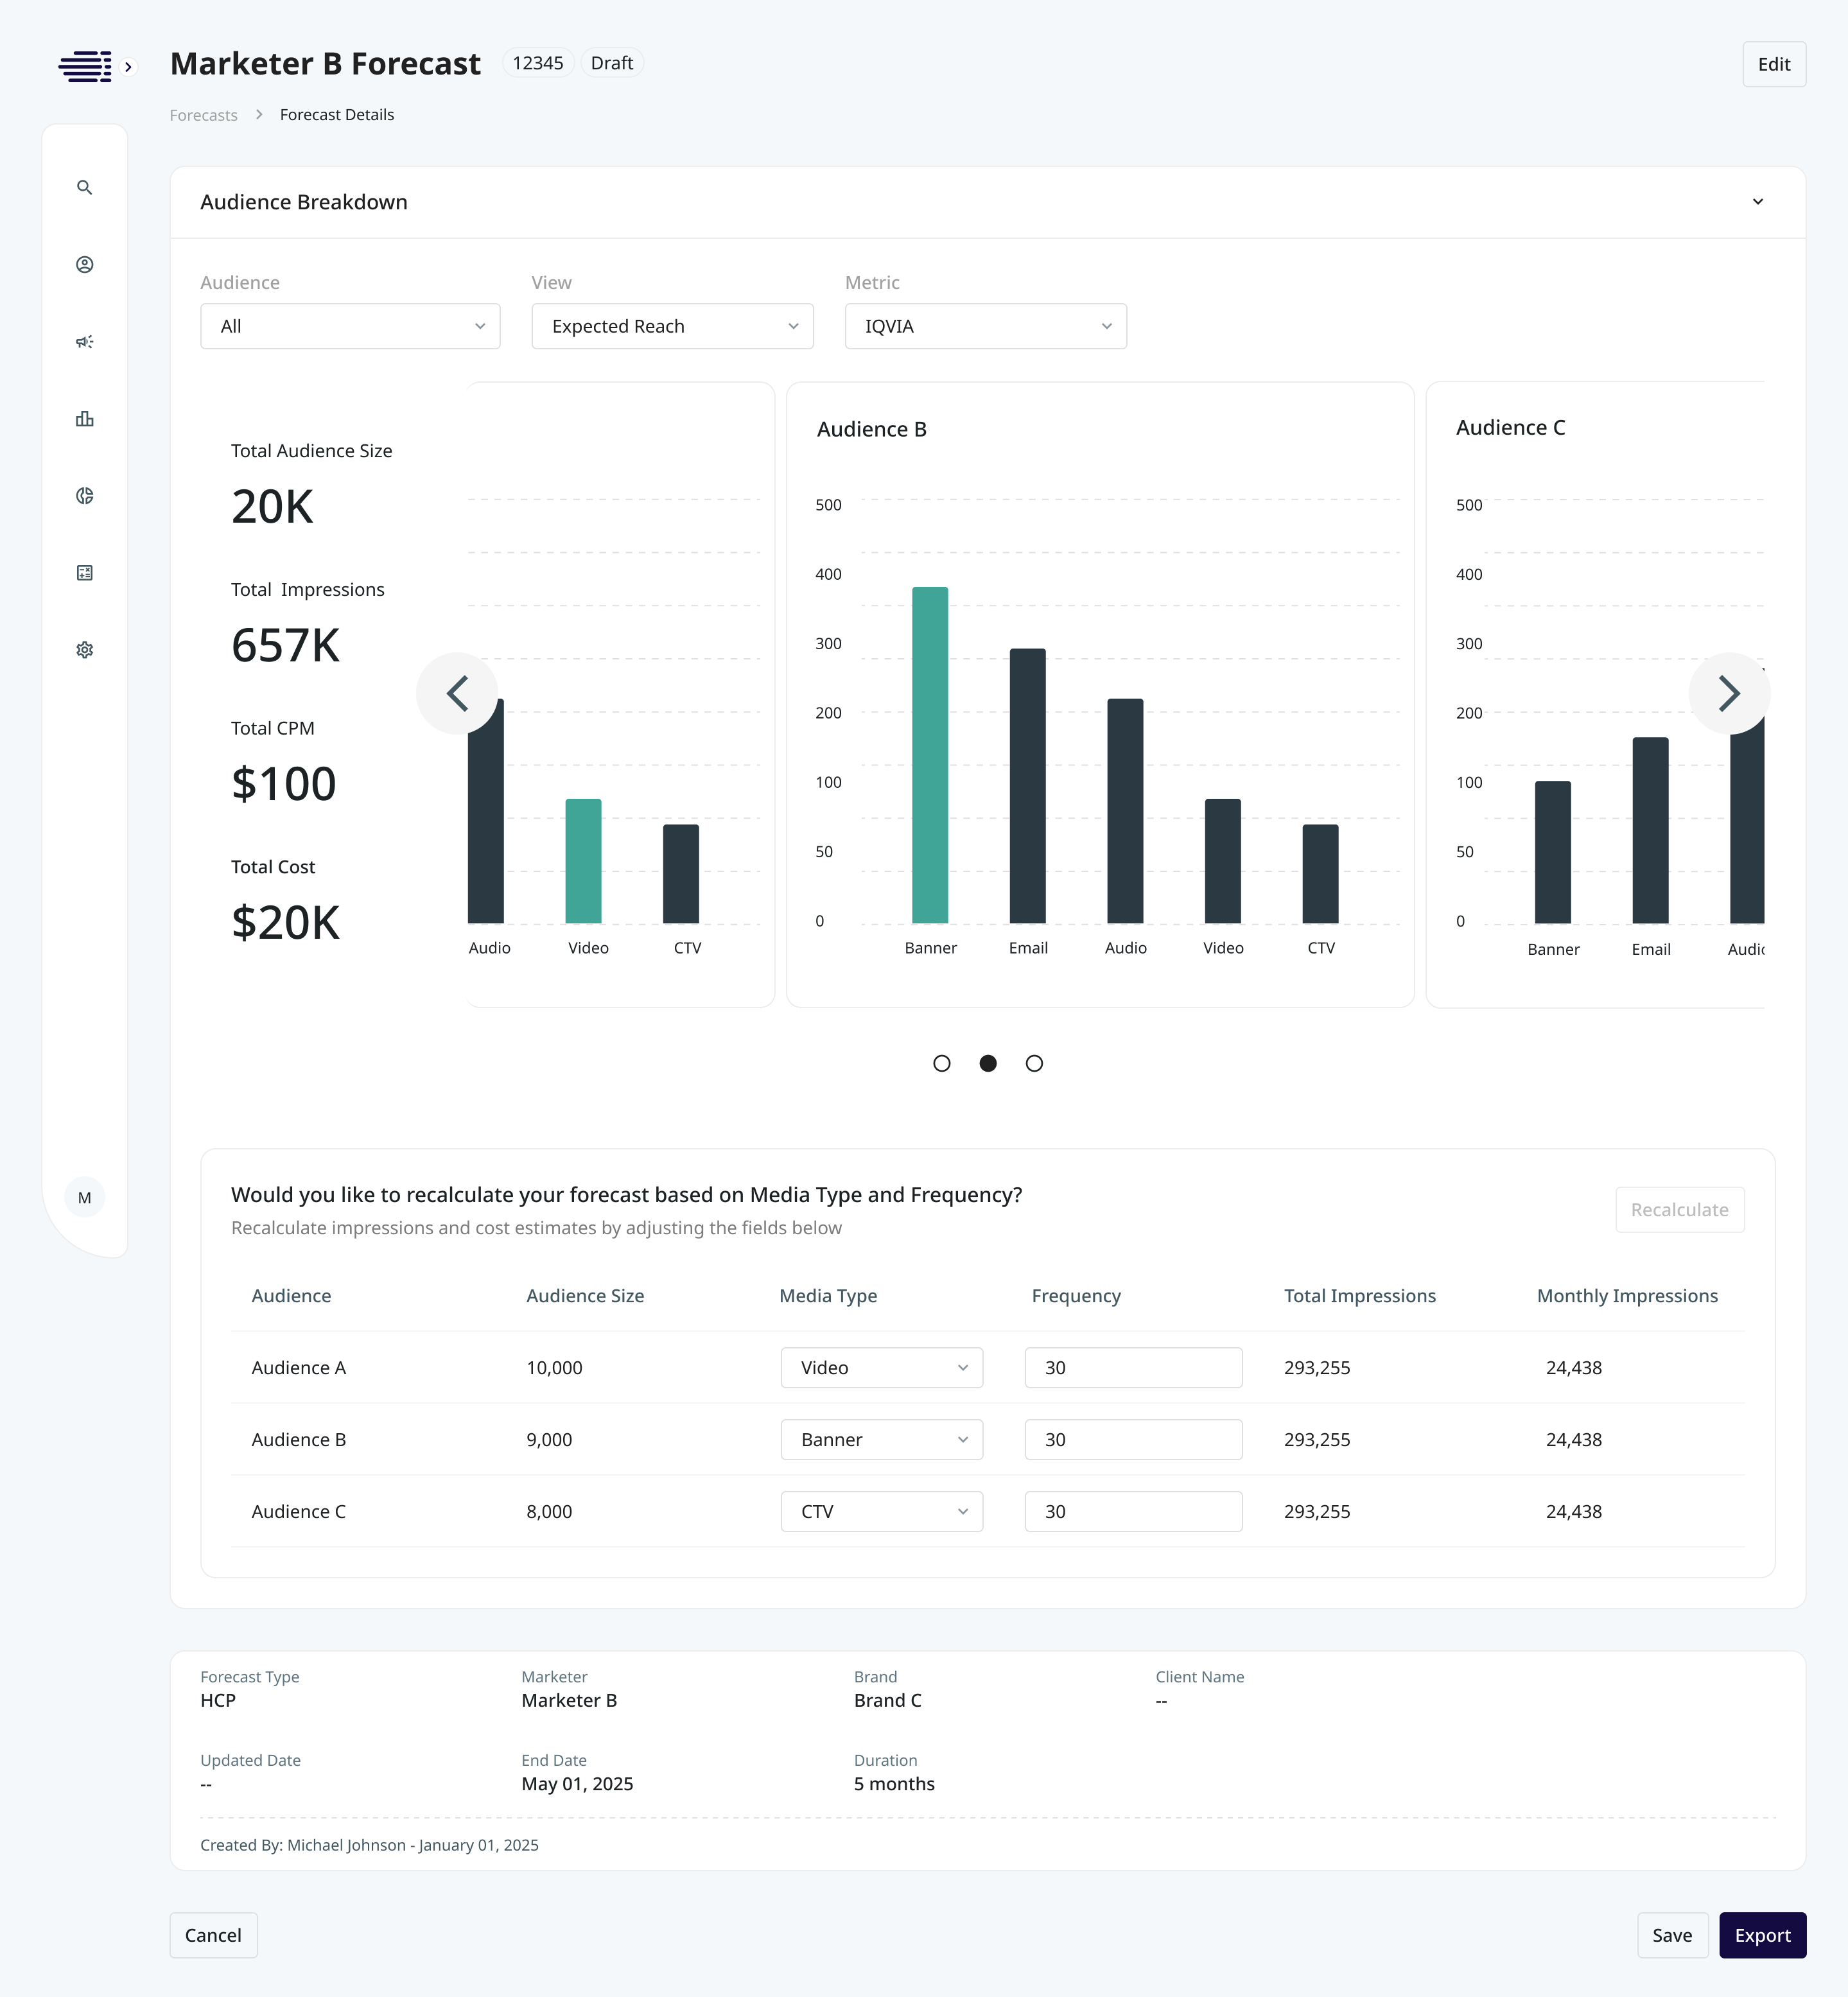Open the calculator sidebar icon
The height and width of the screenshot is (1997, 1848).
[x=85, y=573]
